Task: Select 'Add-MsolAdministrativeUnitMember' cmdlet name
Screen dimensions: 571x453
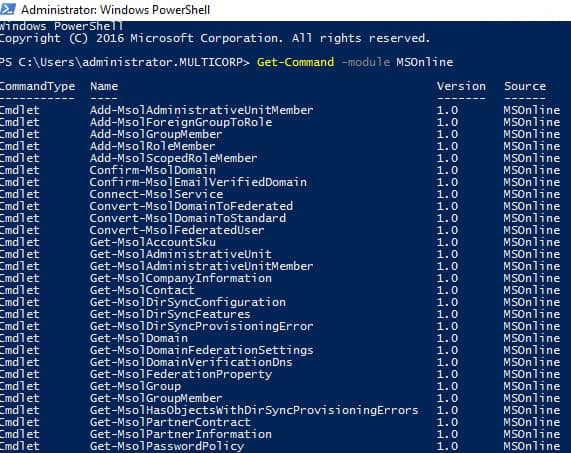Action: pos(201,110)
